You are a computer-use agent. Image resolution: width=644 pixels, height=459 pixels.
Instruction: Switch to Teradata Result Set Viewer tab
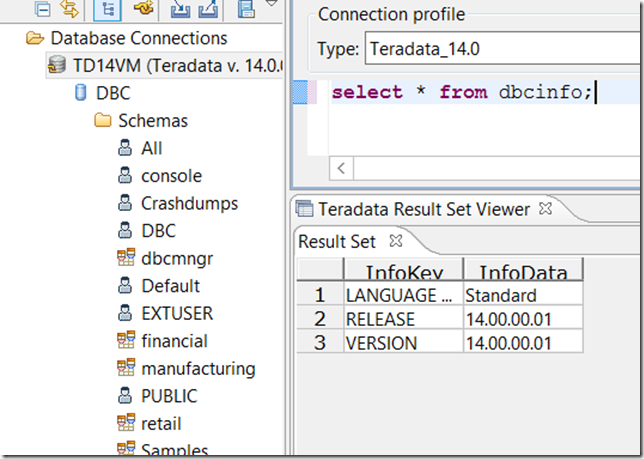pos(423,209)
